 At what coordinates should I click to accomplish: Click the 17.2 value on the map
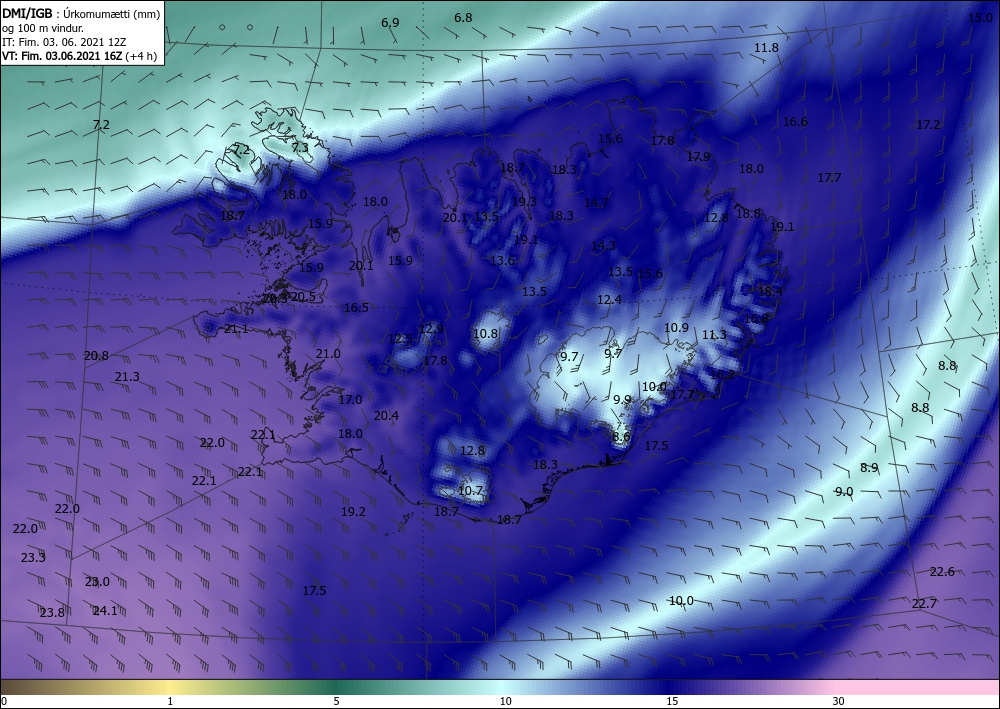pyautogui.click(x=928, y=125)
